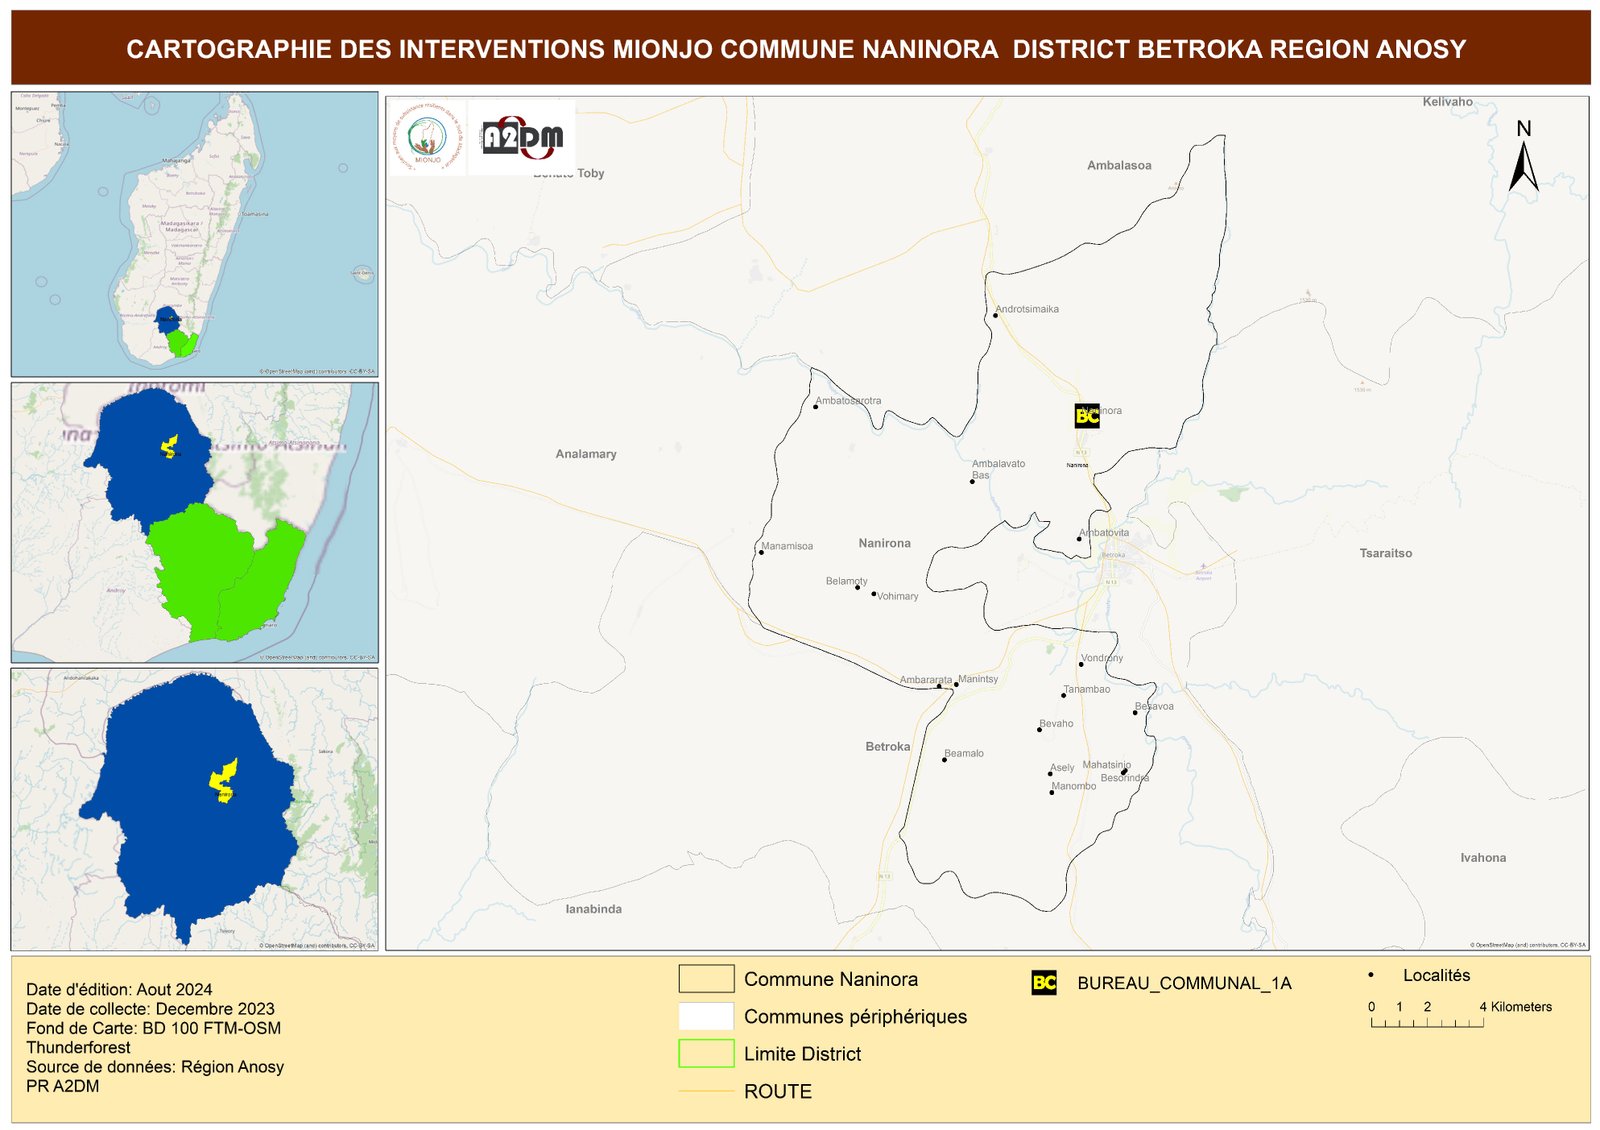This screenshot has height=1130, width=1600.
Task: Click the MIONJO circular logo
Action: (x=427, y=137)
